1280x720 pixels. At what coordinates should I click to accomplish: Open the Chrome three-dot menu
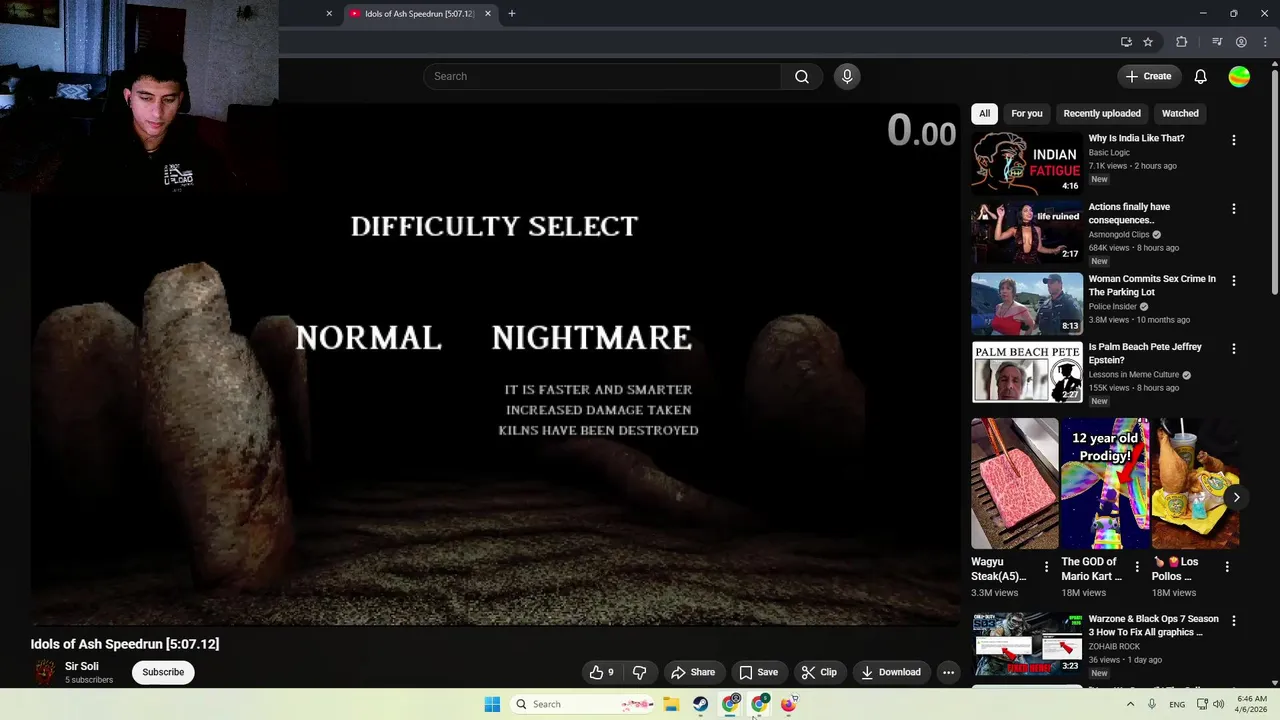(1265, 42)
